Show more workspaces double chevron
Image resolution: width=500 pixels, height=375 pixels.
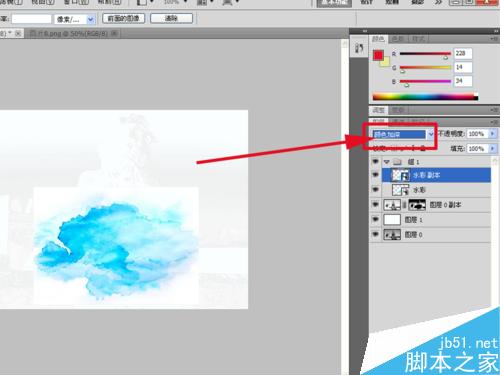click(x=438, y=2)
